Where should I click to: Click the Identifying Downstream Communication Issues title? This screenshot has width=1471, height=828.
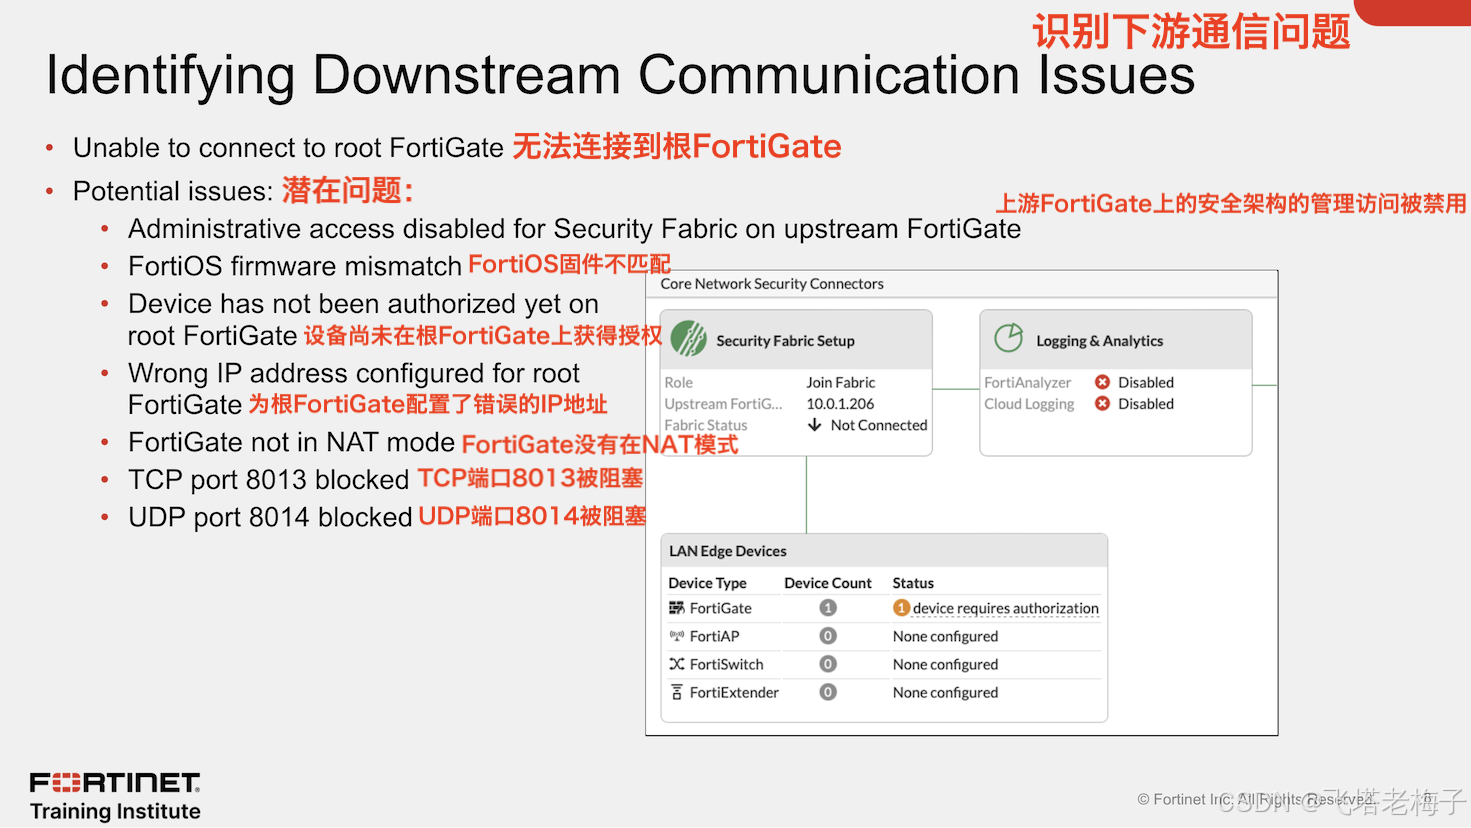pos(620,75)
